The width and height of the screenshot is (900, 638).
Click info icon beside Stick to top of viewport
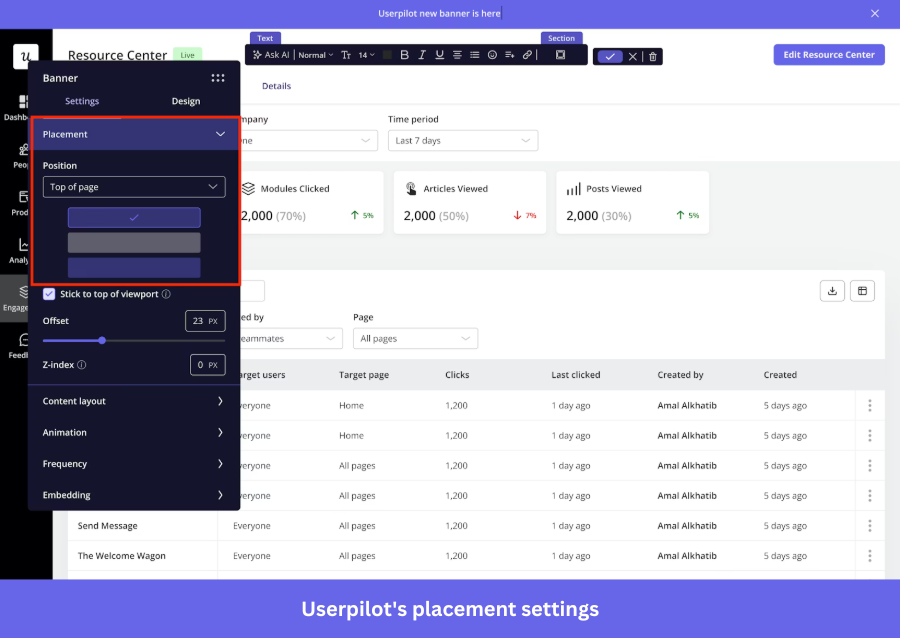(166, 294)
